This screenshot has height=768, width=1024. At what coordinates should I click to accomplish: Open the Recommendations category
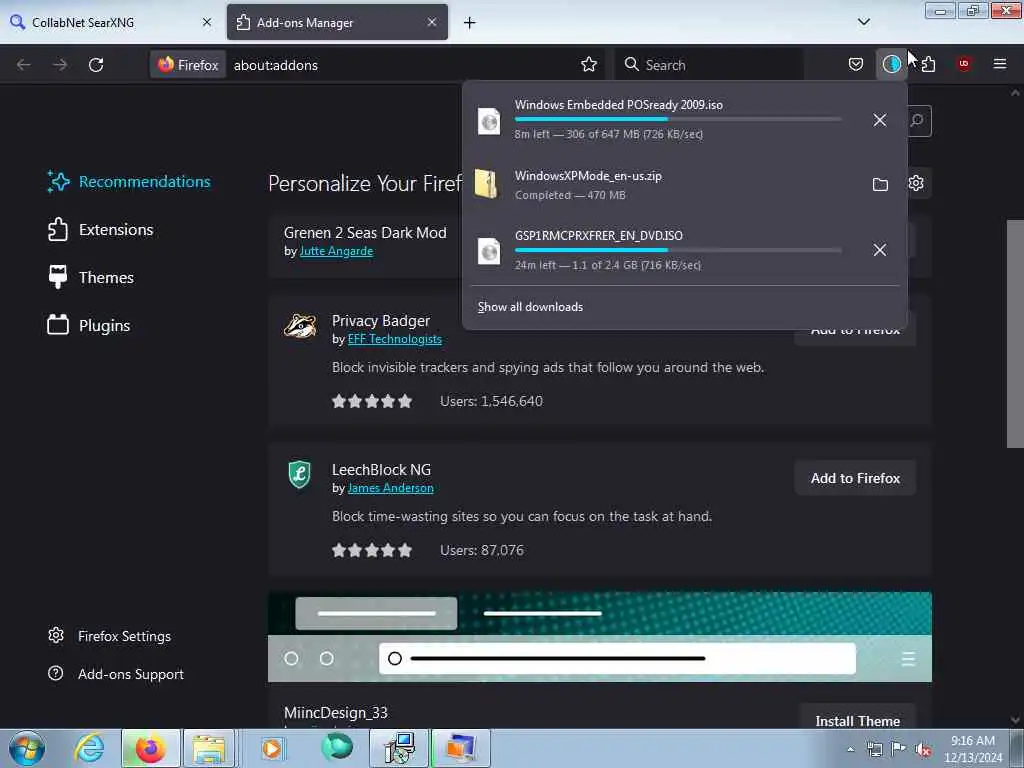click(x=129, y=182)
